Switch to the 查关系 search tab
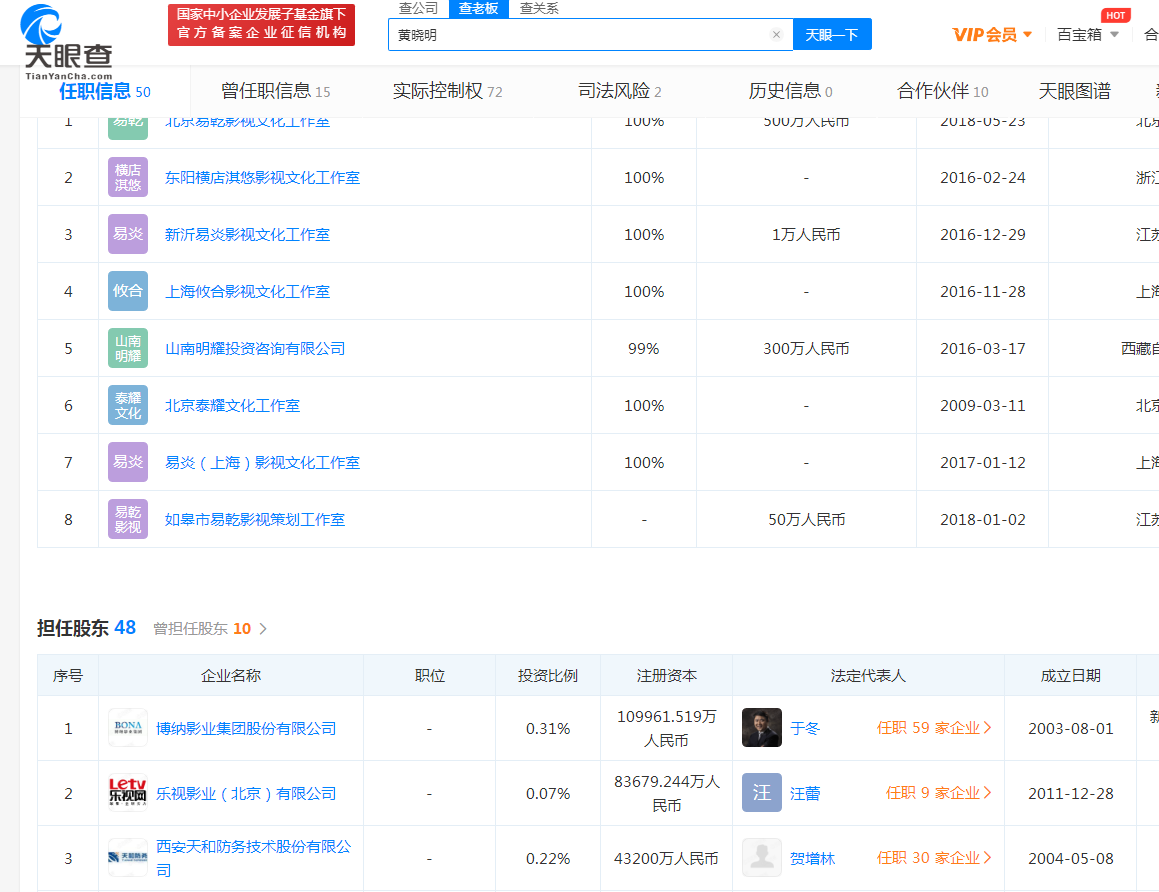The height and width of the screenshot is (892, 1159). [539, 8]
